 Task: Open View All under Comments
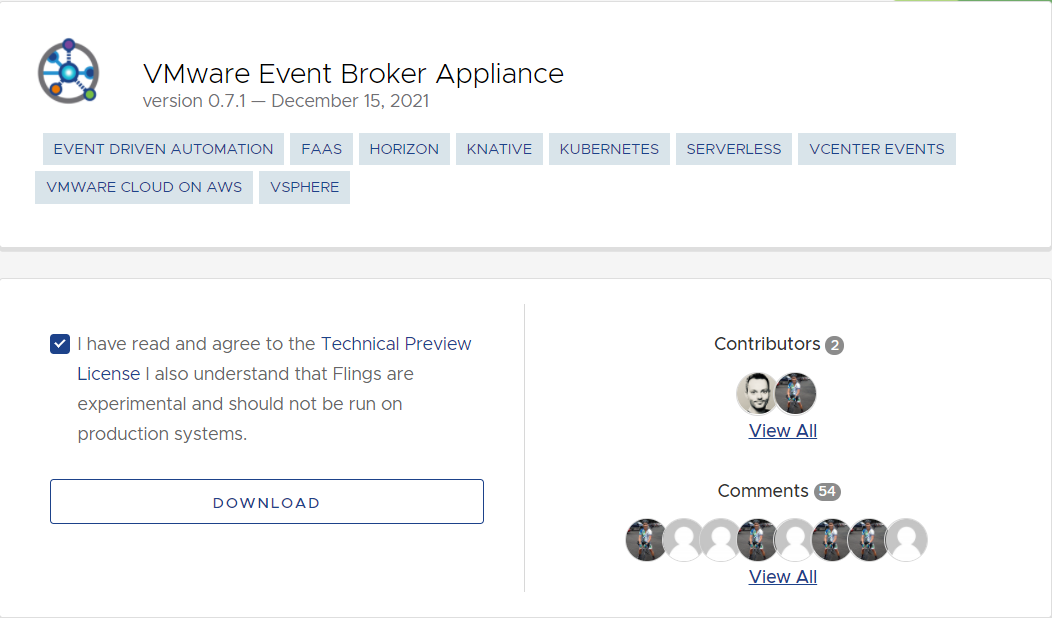tap(782, 576)
